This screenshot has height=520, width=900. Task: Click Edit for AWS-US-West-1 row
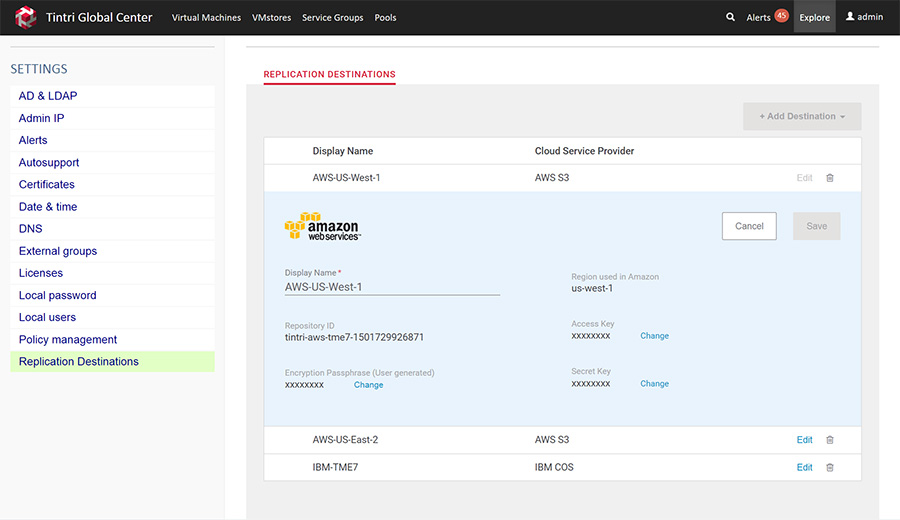(804, 178)
